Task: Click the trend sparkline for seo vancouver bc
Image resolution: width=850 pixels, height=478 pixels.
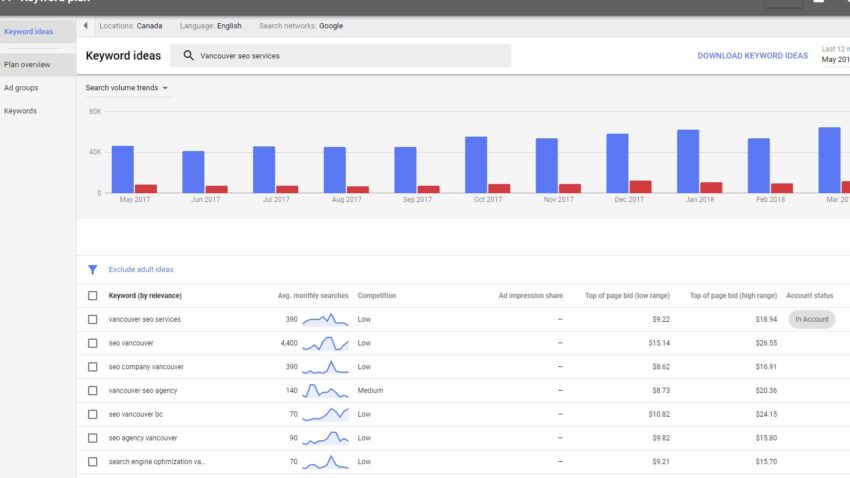Action: (325, 414)
